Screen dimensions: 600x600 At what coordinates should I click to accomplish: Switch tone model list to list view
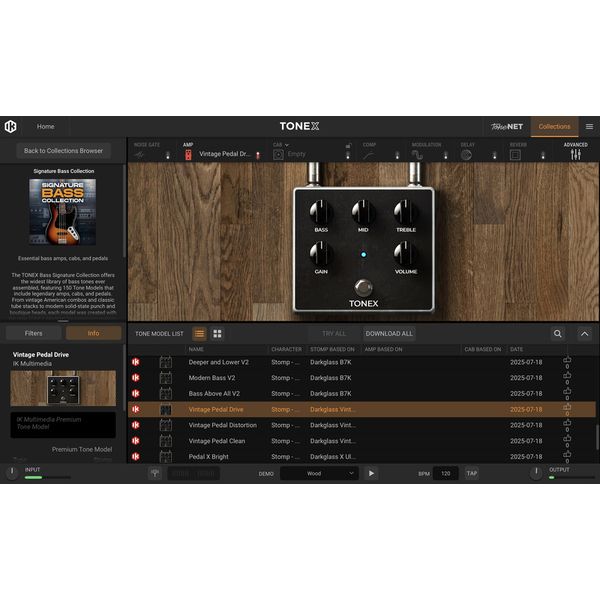click(x=200, y=333)
